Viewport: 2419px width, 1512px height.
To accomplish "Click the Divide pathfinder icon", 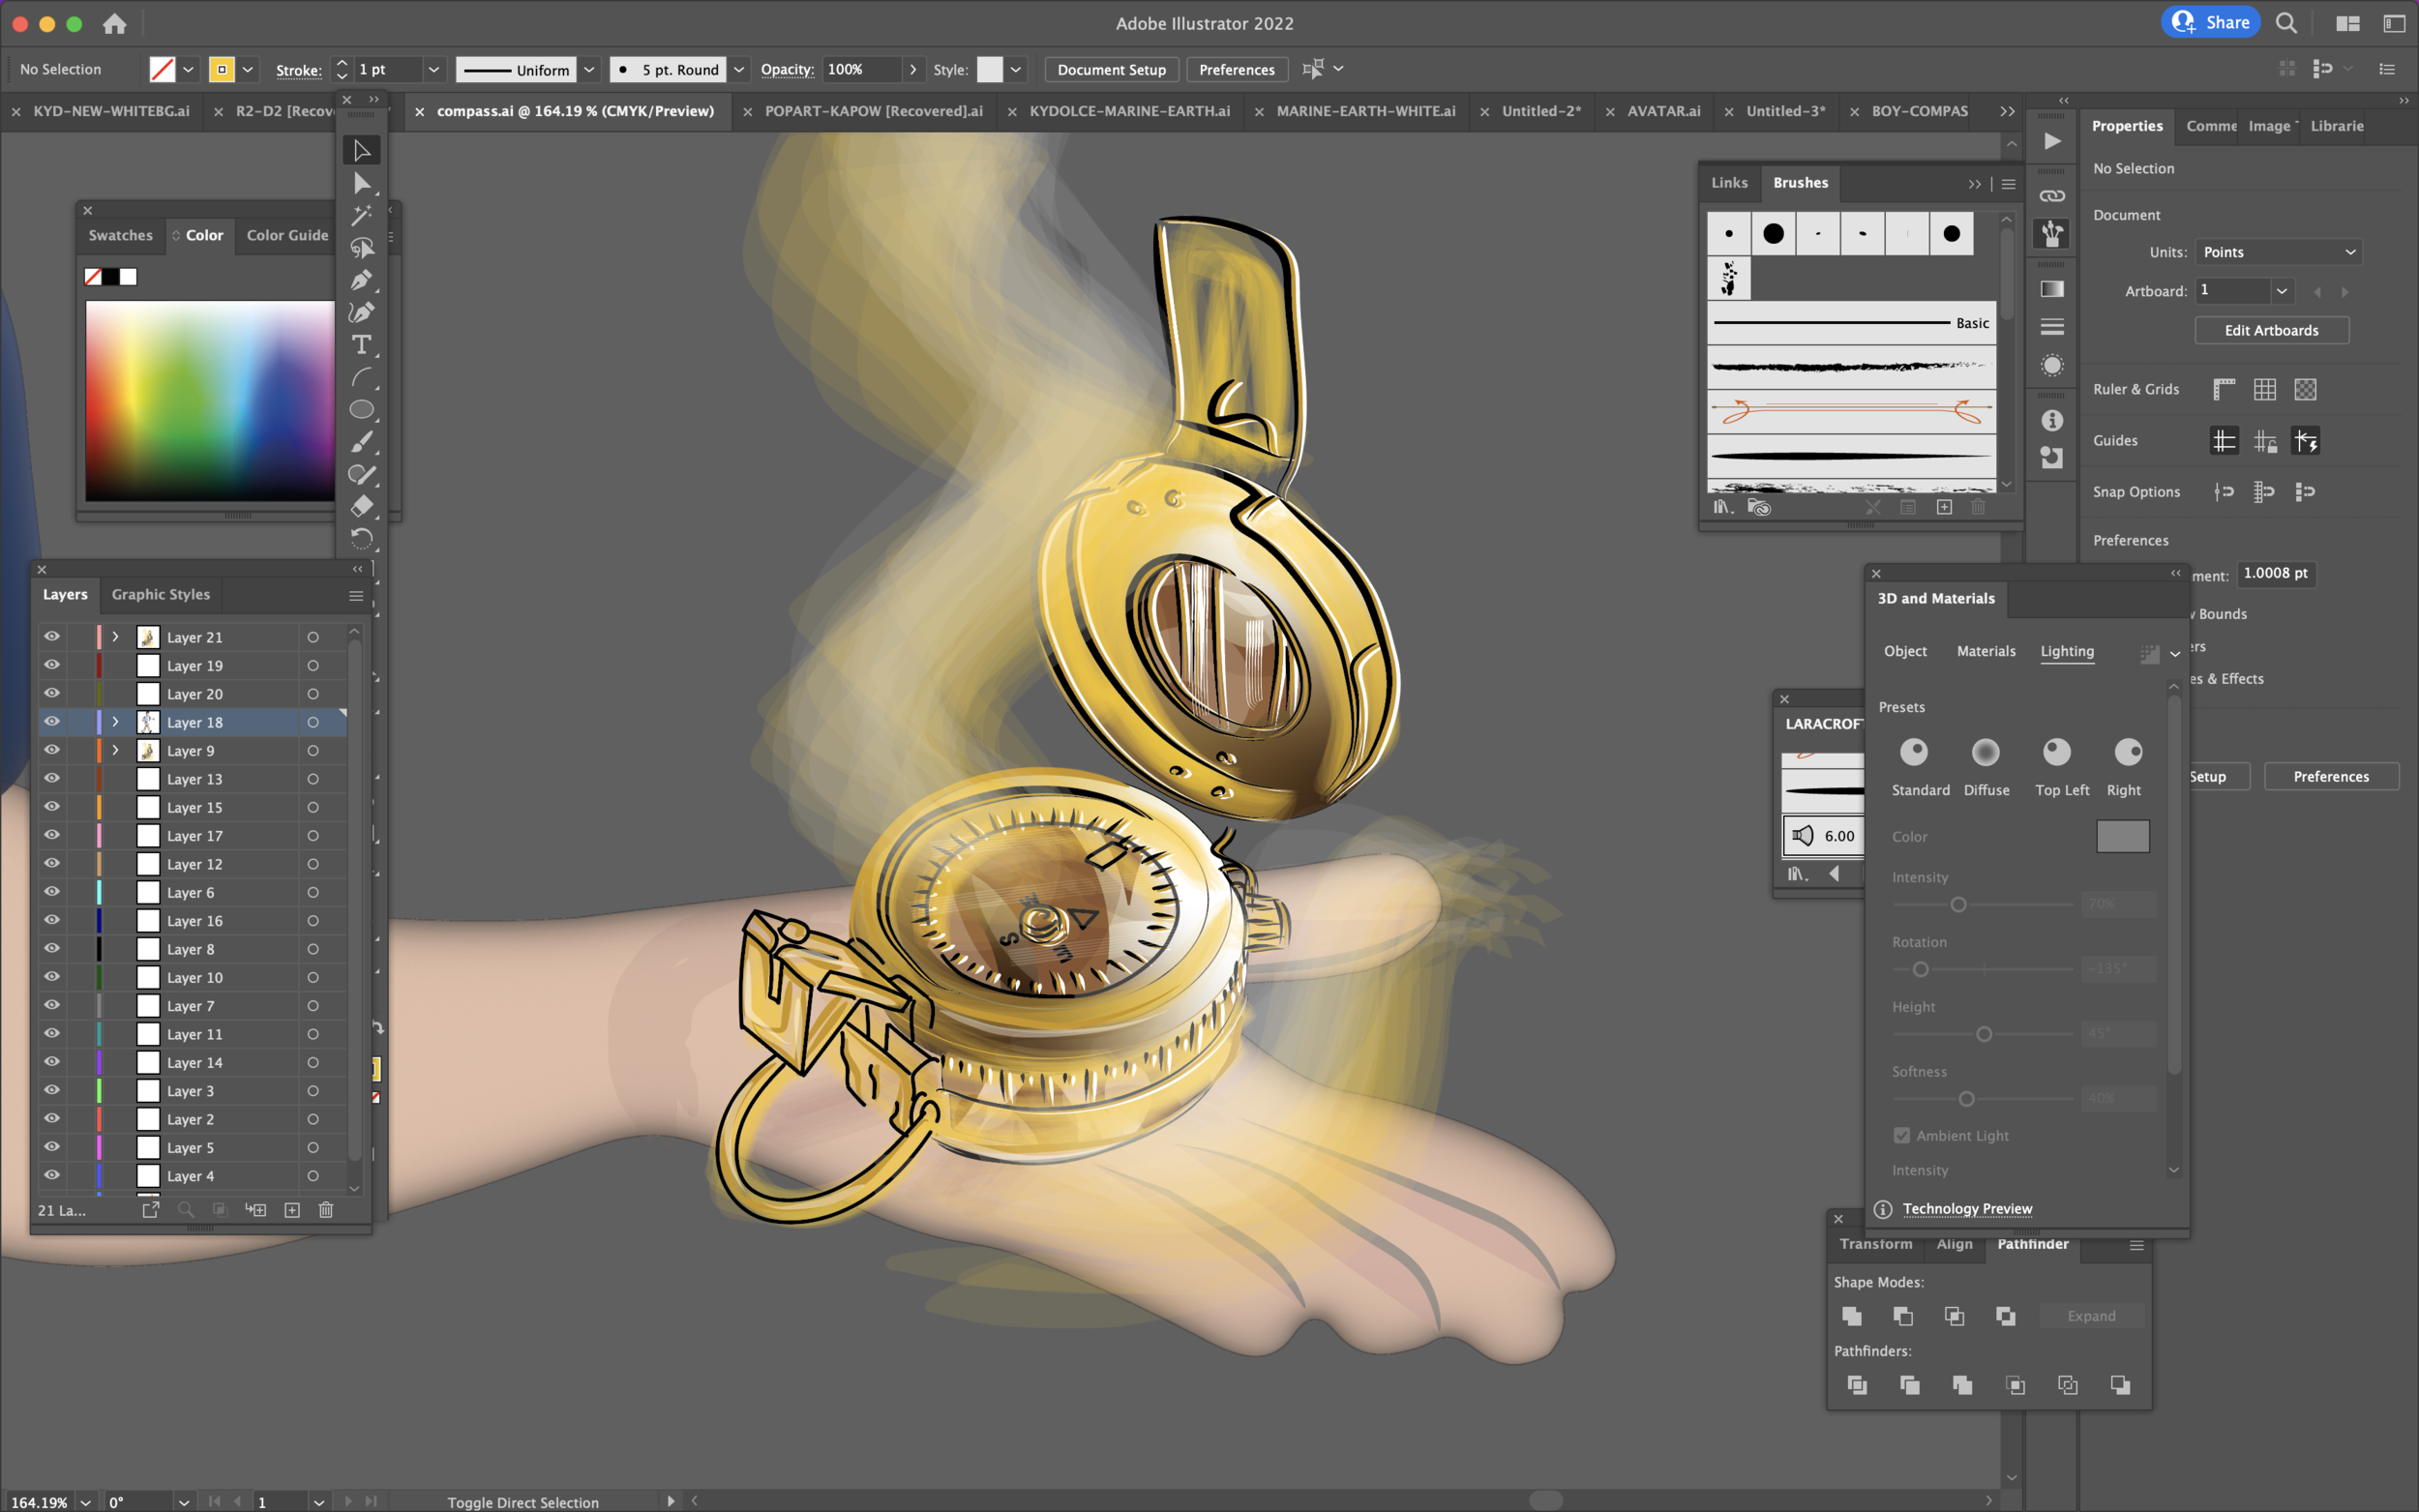I will coord(1857,1385).
